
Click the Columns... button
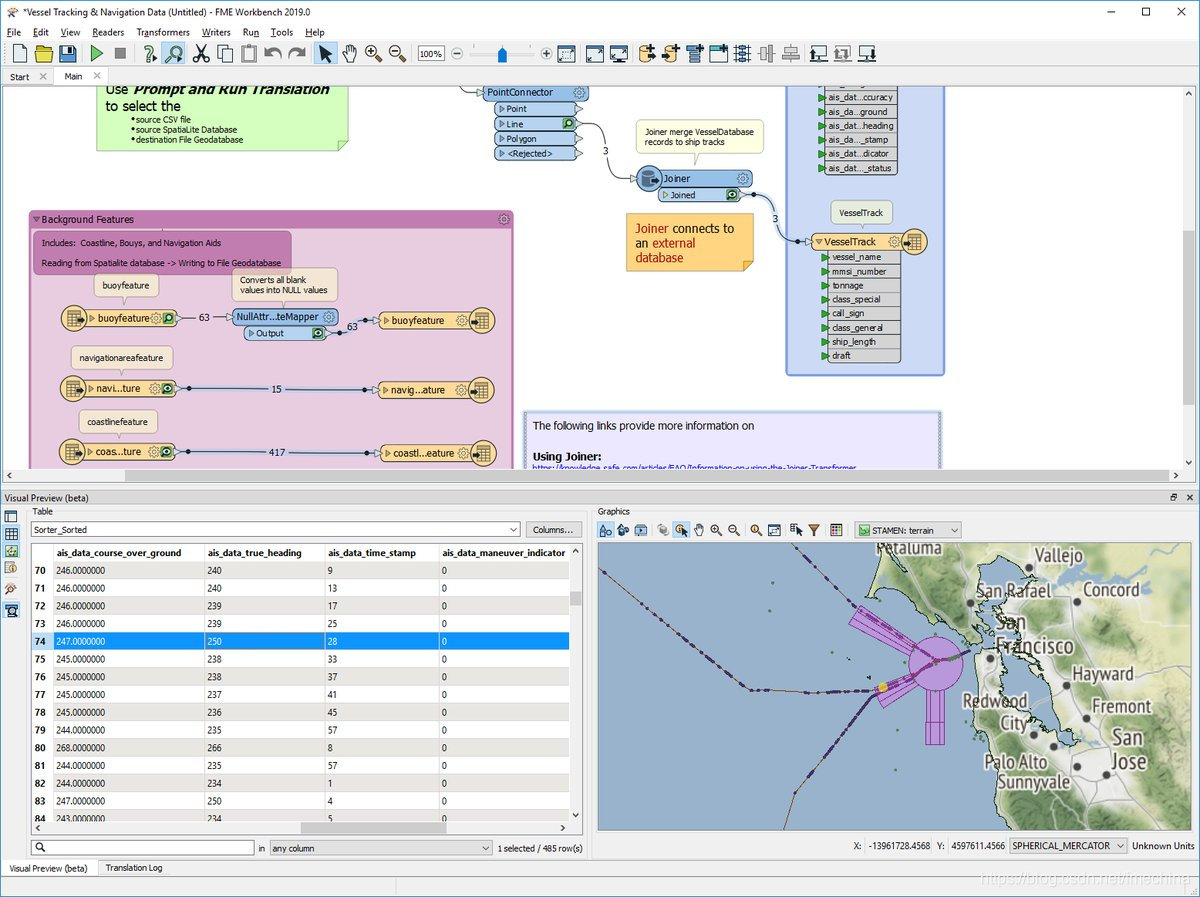tap(553, 529)
